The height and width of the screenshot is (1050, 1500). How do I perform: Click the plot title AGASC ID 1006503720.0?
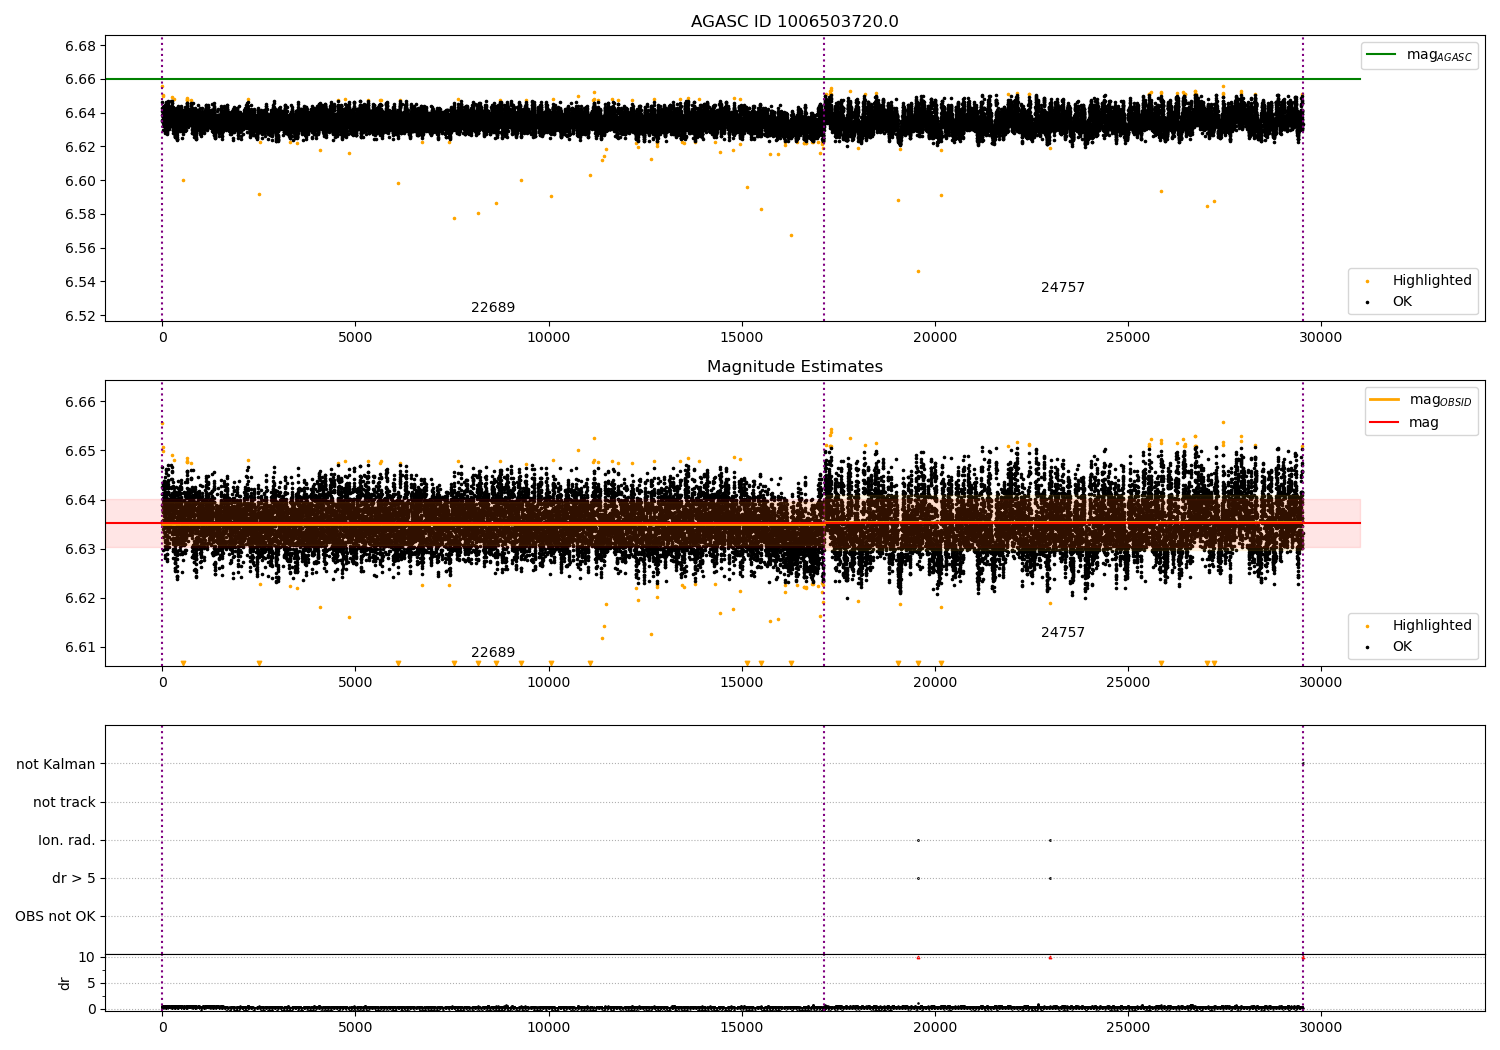click(794, 22)
